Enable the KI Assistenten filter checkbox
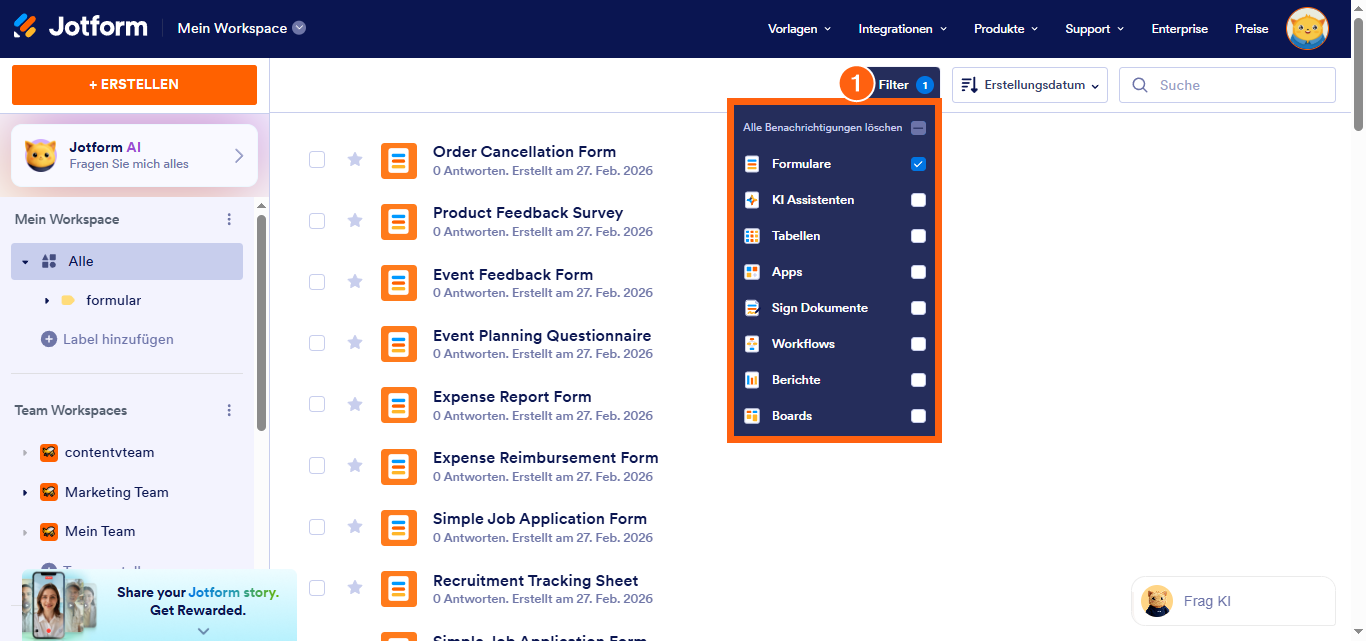This screenshot has height=641, width=1366. pos(918,200)
